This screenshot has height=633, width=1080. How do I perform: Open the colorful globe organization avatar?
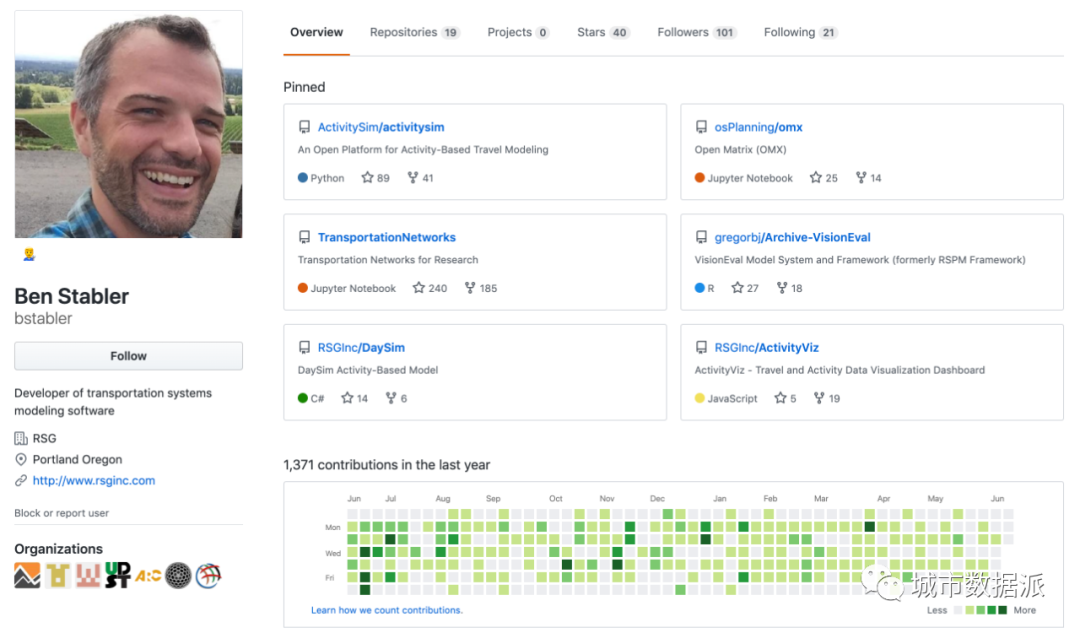pyautogui.click(x=208, y=575)
